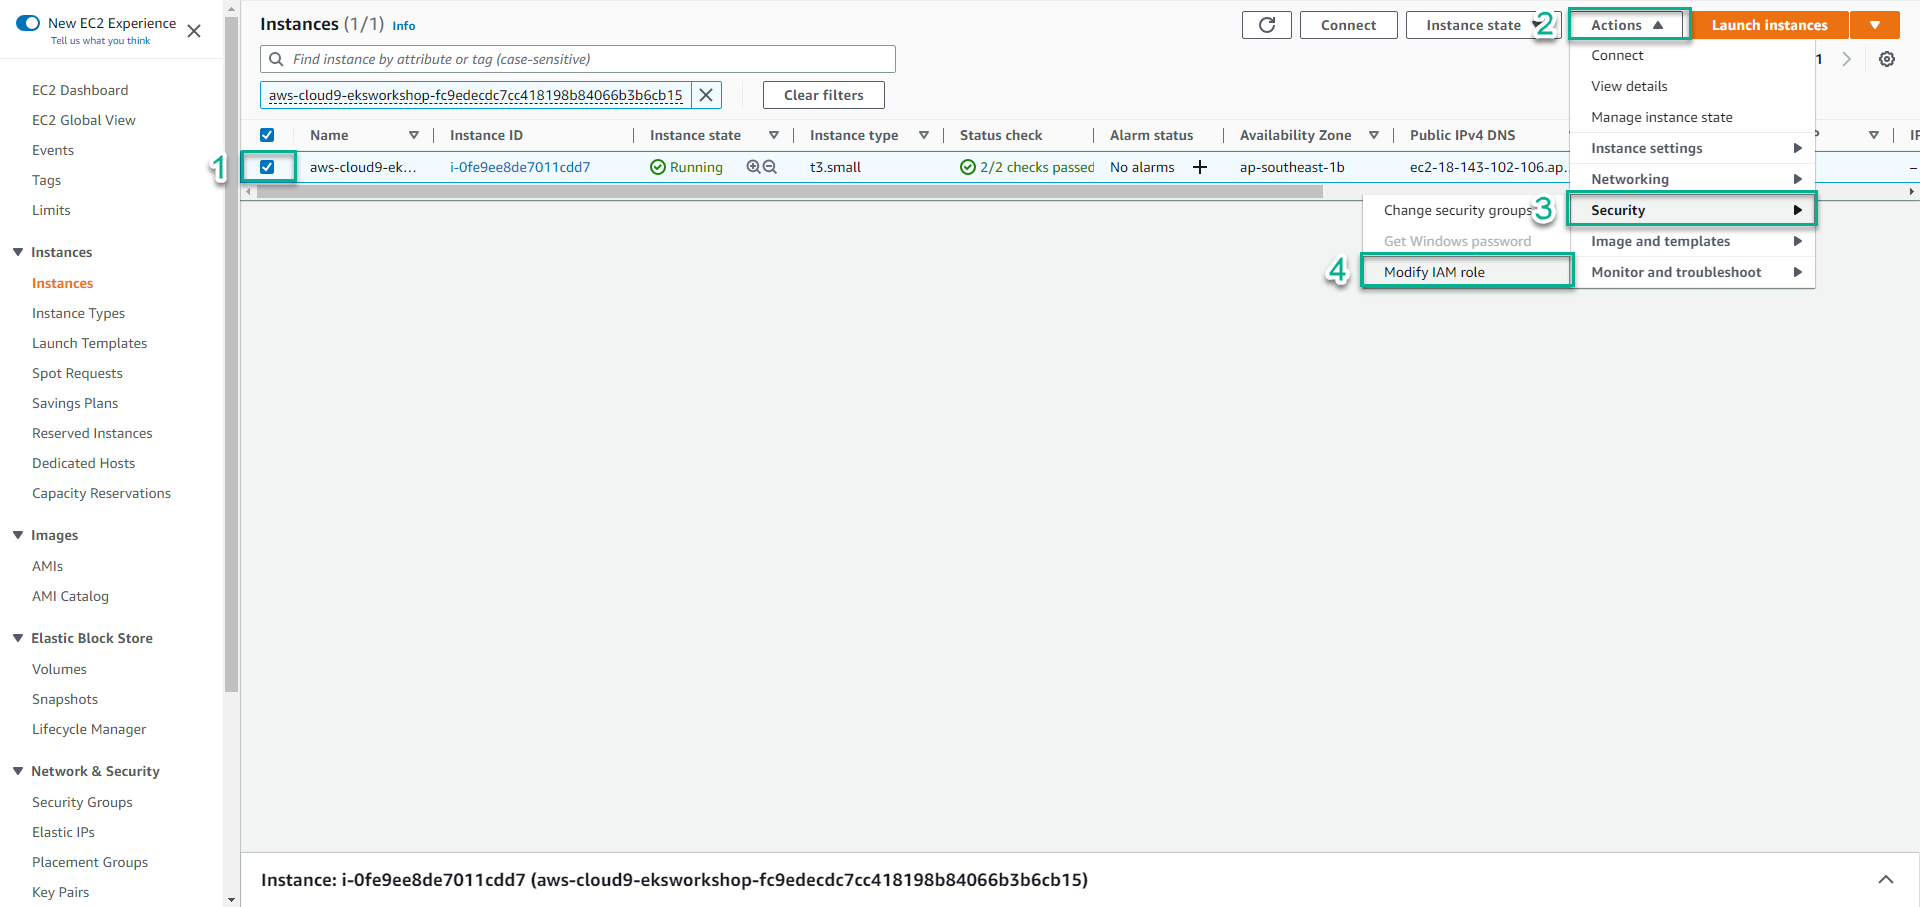Click the Launch instances button
1920x907 pixels.
tap(1769, 25)
